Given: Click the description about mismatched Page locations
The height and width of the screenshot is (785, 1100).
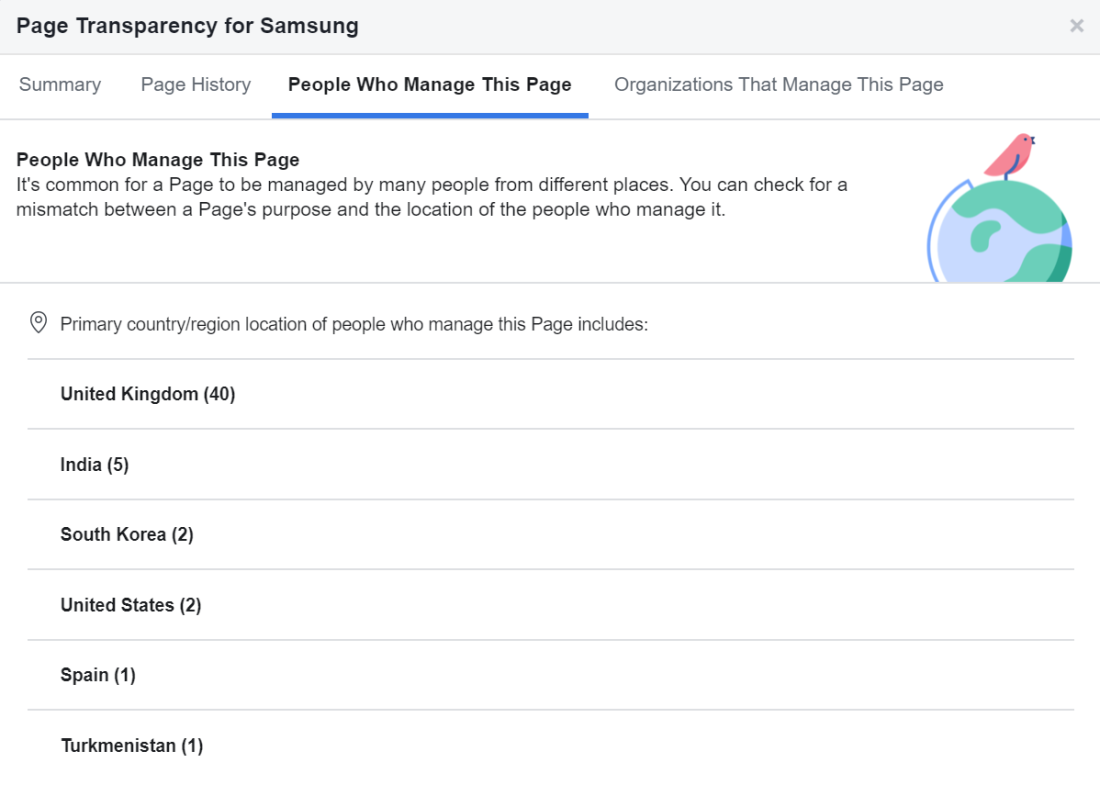Looking at the screenshot, I should [x=431, y=197].
